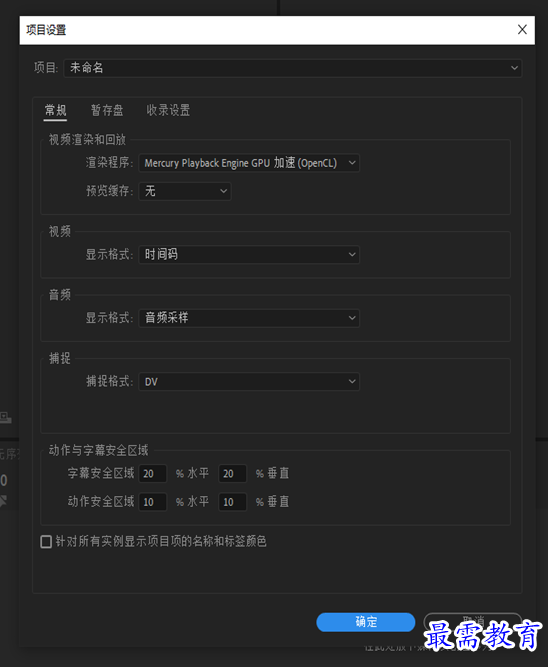548x667 pixels.
Task: Switch to the 收录设置 tab
Action: (x=168, y=111)
